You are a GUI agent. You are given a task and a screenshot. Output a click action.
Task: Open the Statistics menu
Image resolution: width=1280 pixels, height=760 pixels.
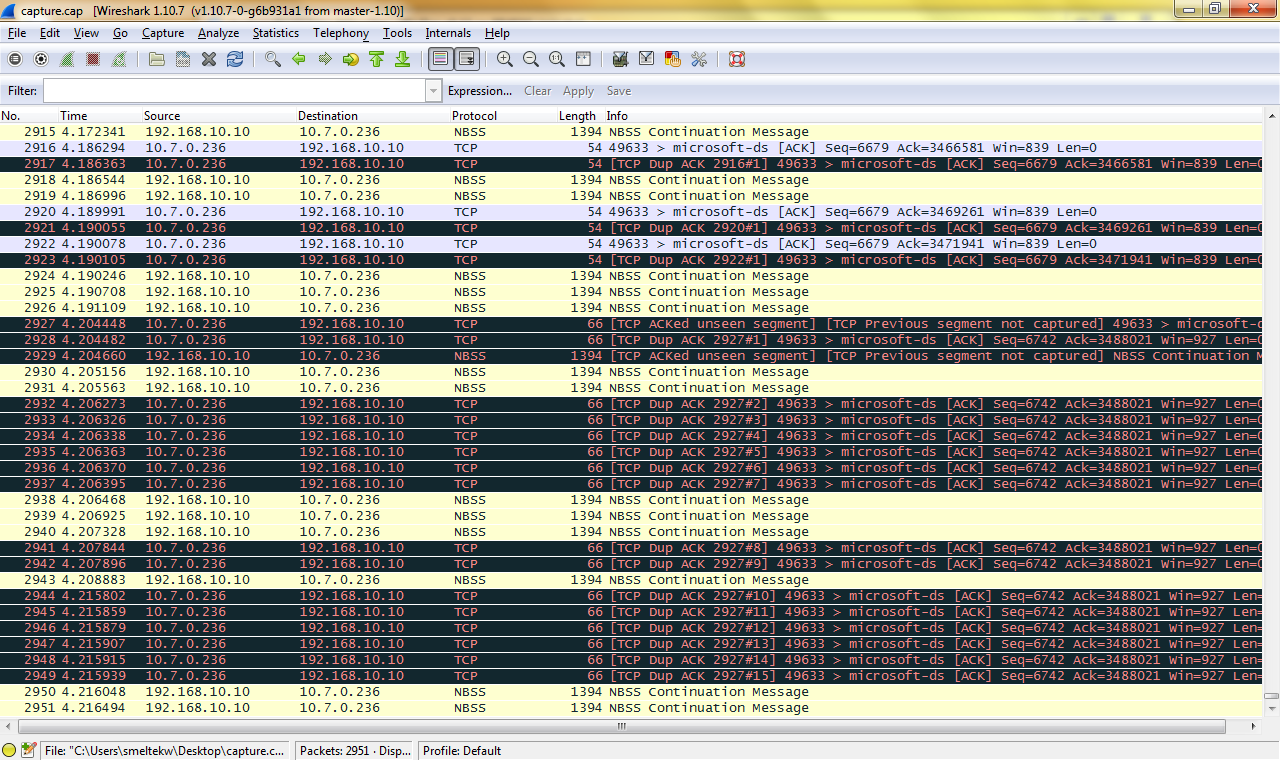275,33
